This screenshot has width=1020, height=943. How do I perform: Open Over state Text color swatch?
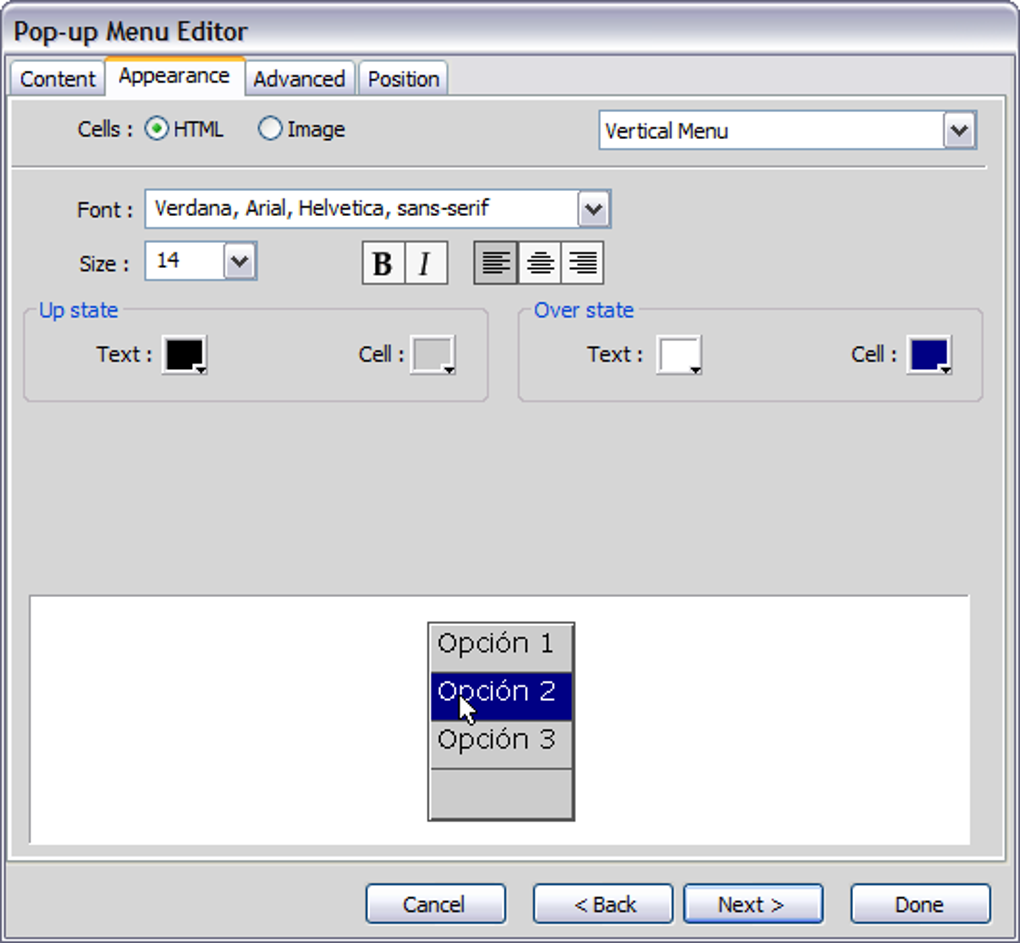[679, 355]
